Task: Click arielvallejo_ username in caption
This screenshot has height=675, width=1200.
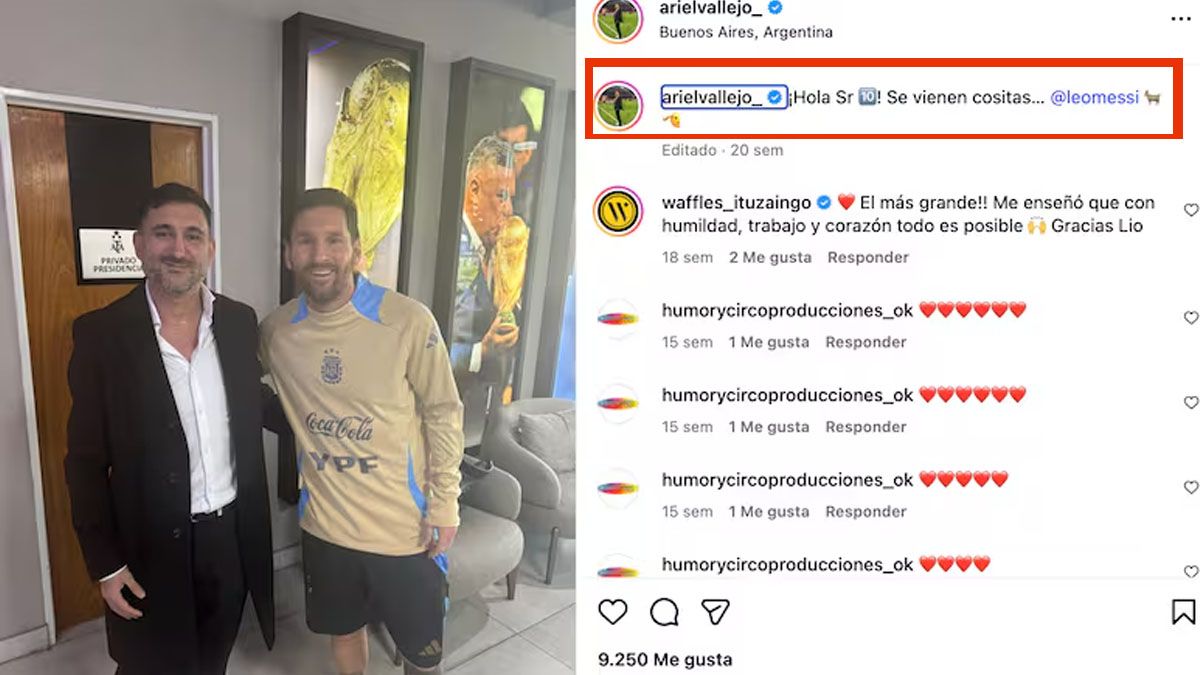Action: [714, 97]
